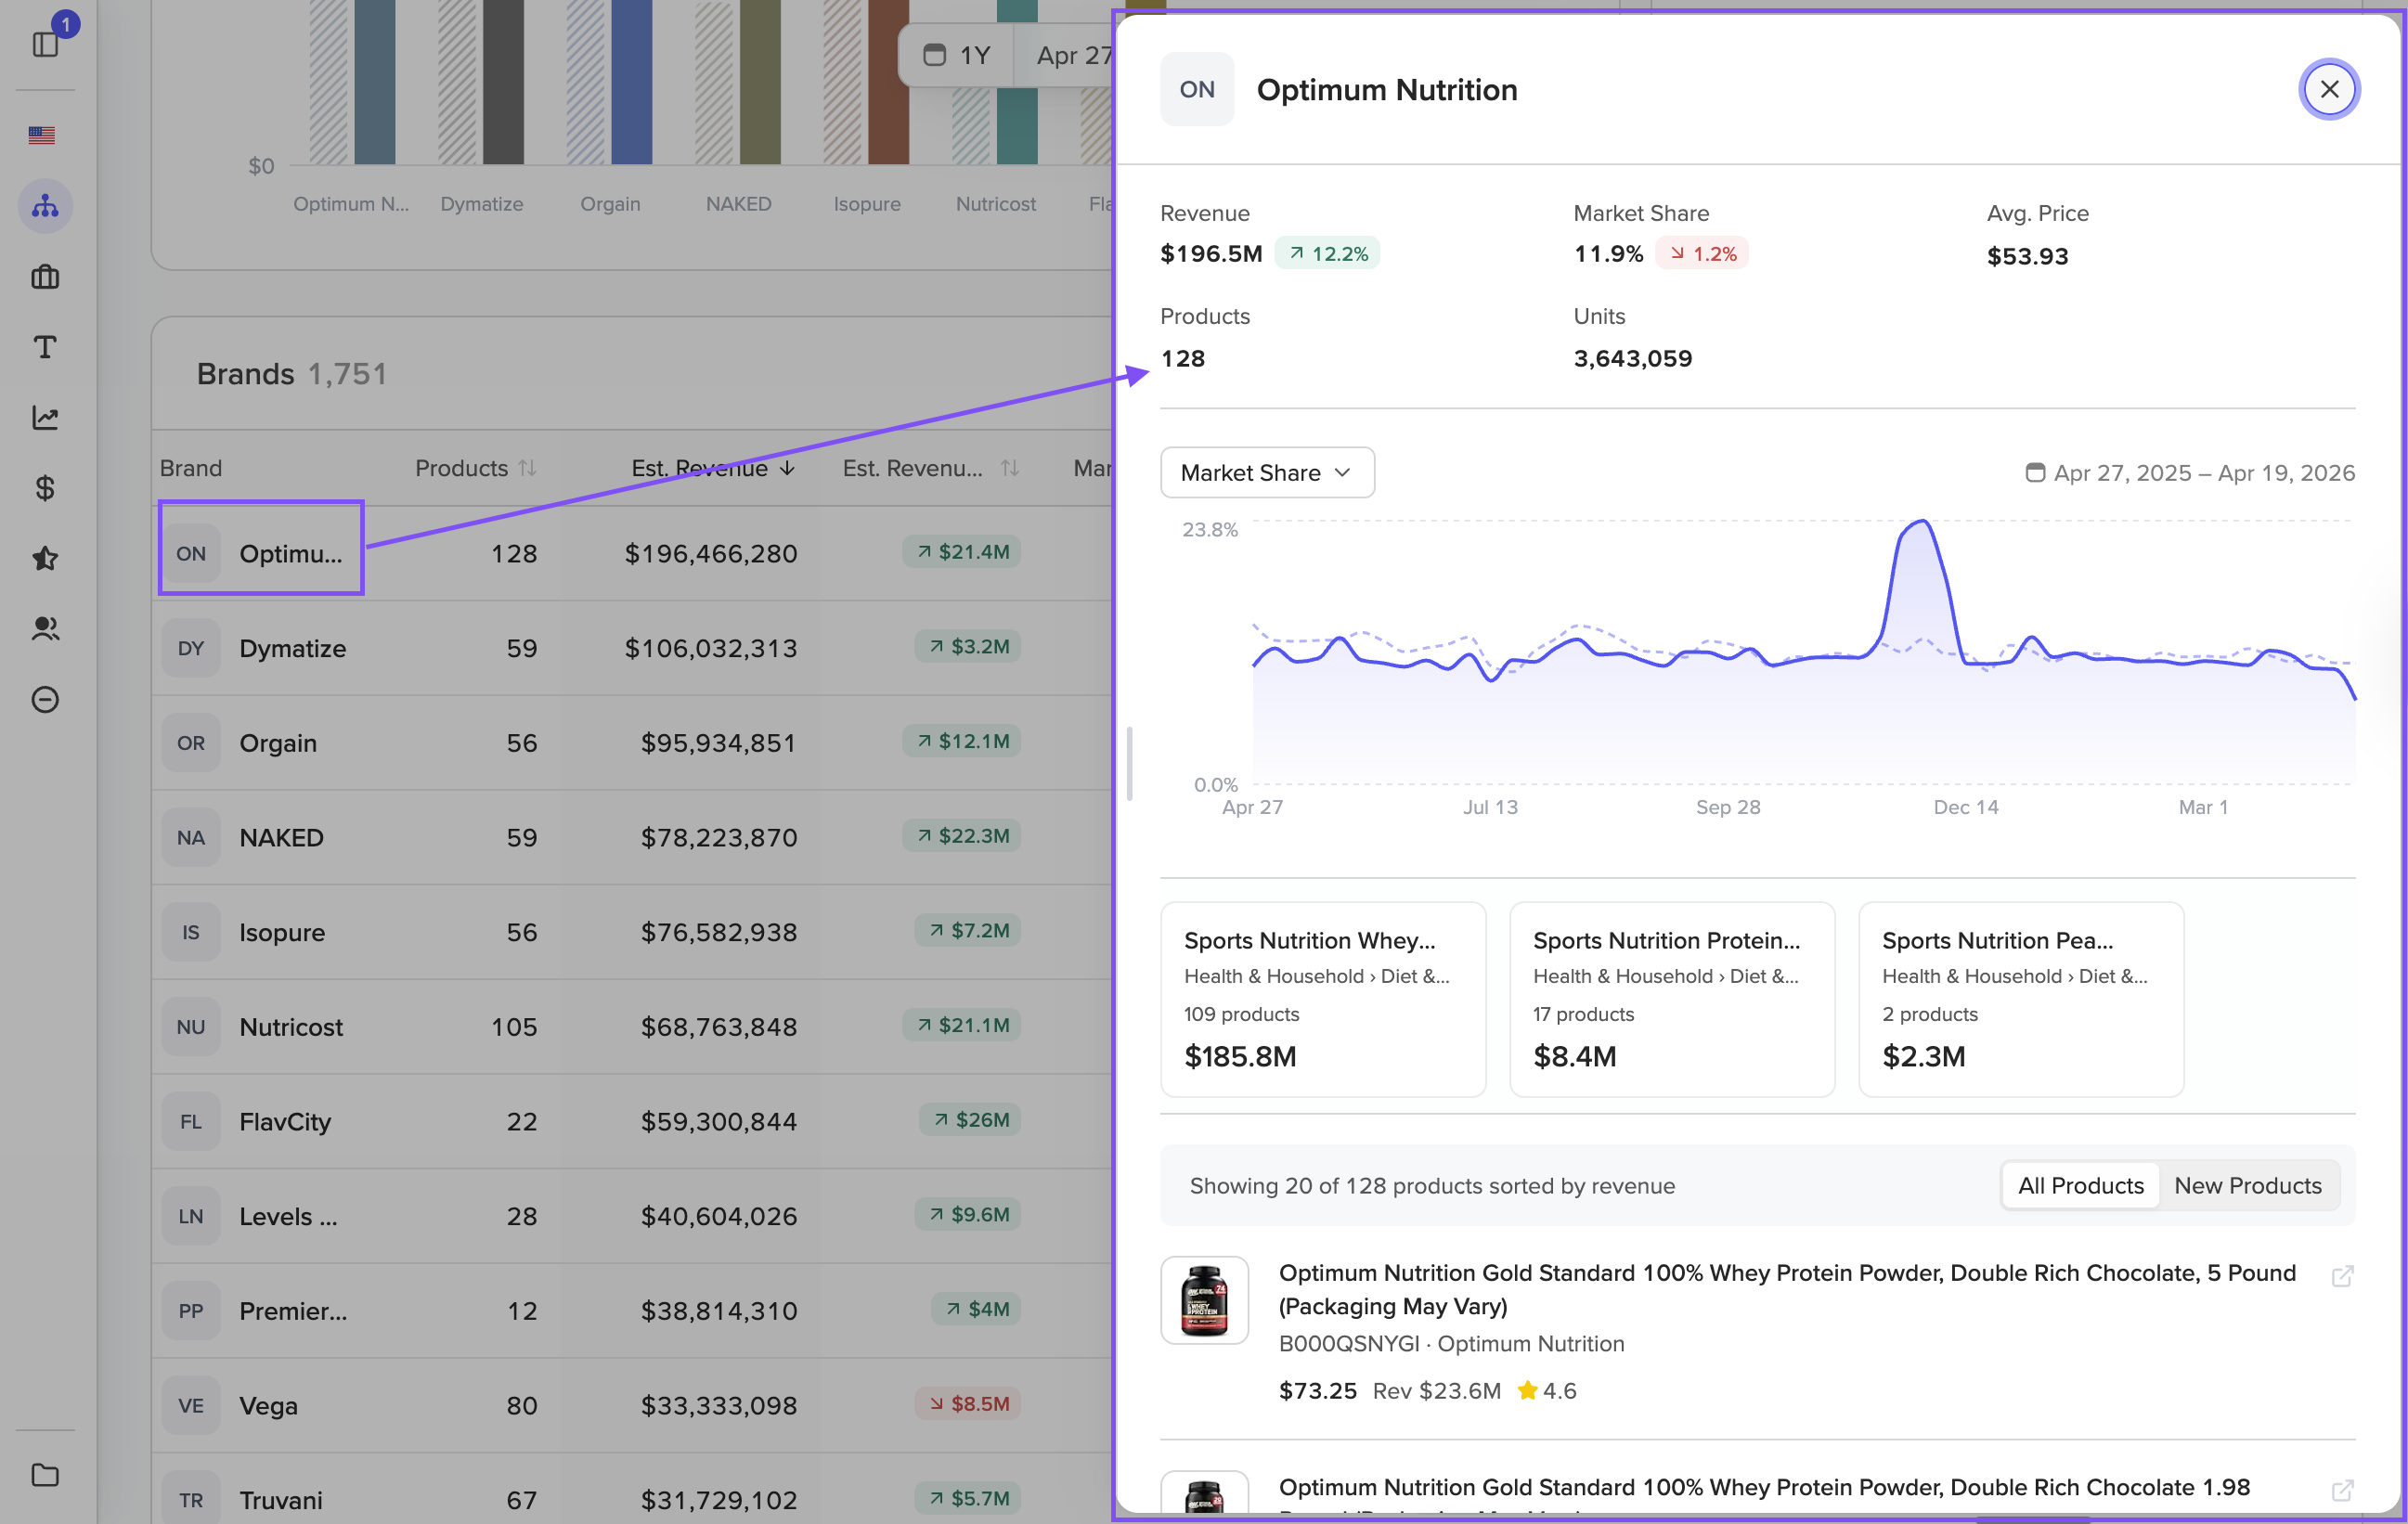Image resolution: width=2408 pixels, height=1524 pixels.
Task: Open the dollar sign icon in sidebar
Action: tap(45, 488)
